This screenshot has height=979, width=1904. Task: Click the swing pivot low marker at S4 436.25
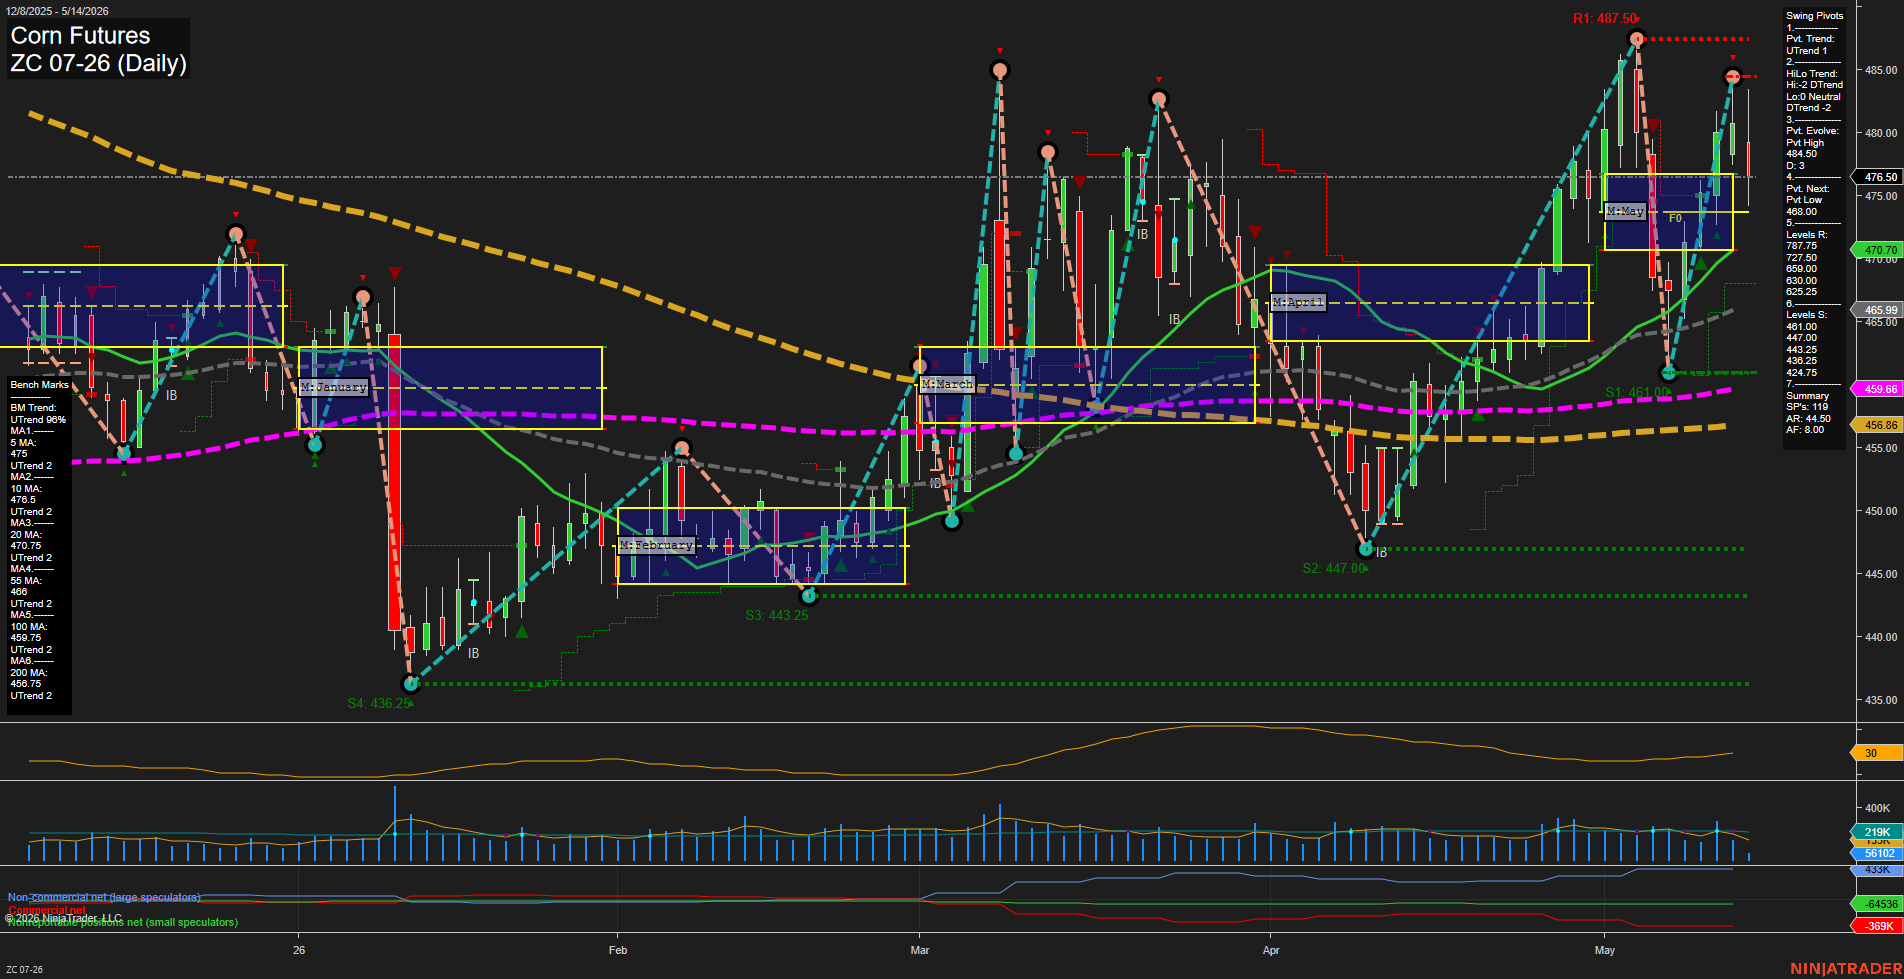(x=410, y=684)
